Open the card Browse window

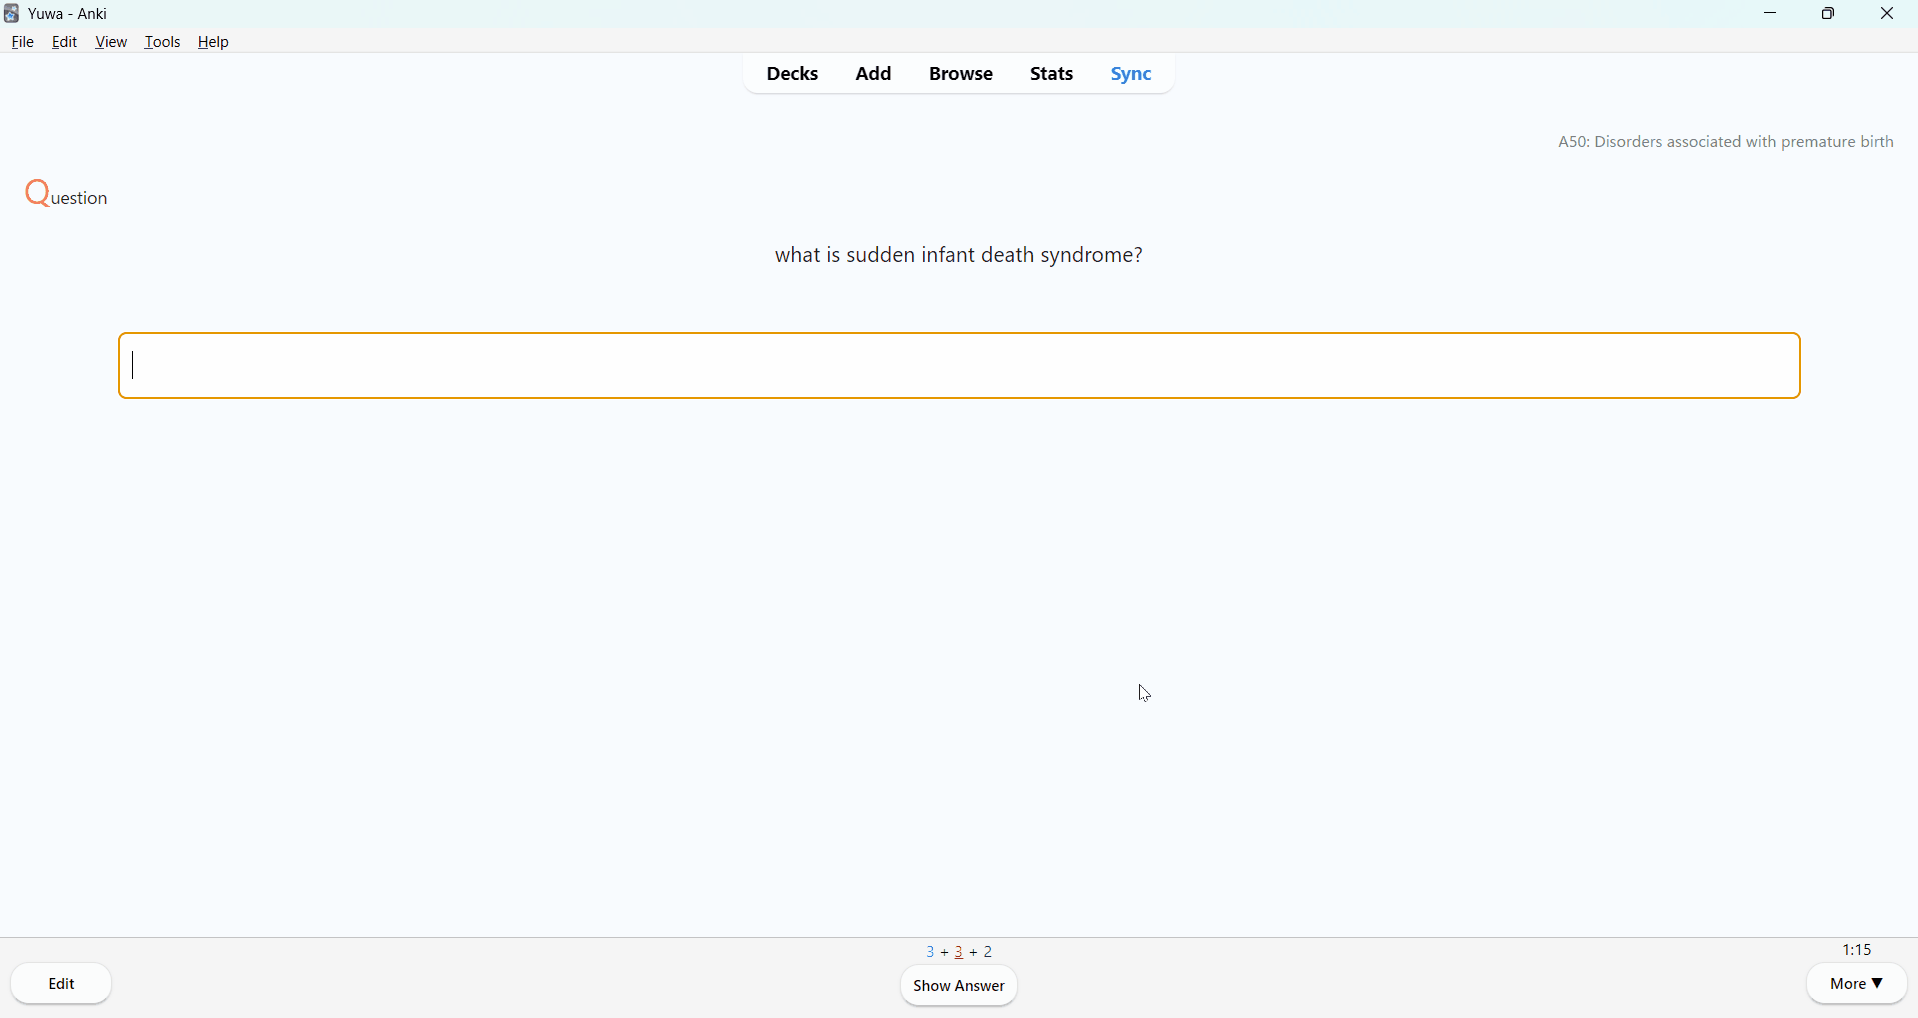click(961, 75)
